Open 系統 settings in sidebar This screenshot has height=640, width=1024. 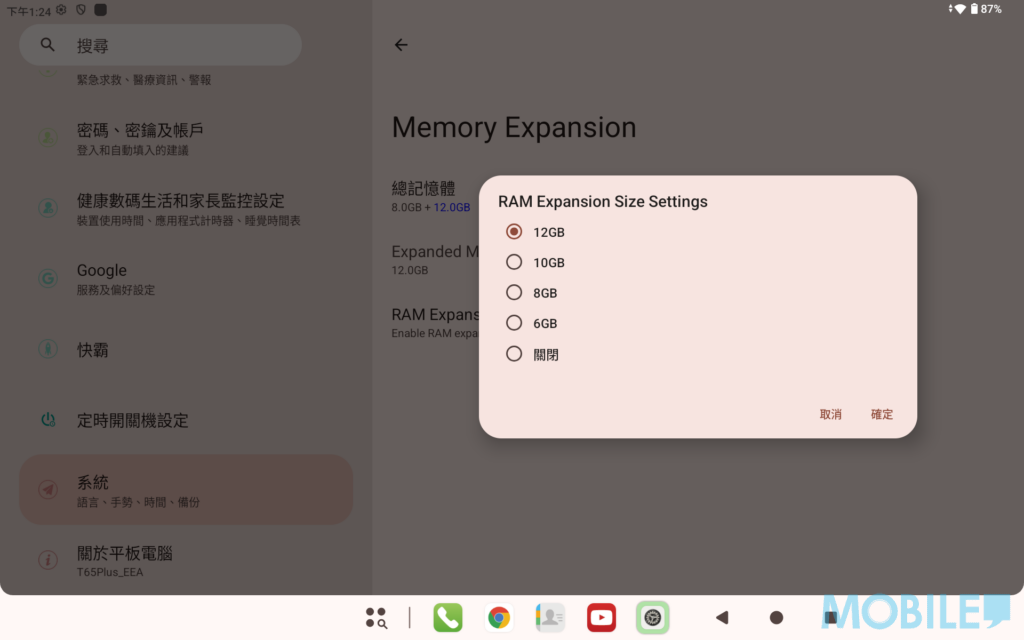tap(186, 490)
